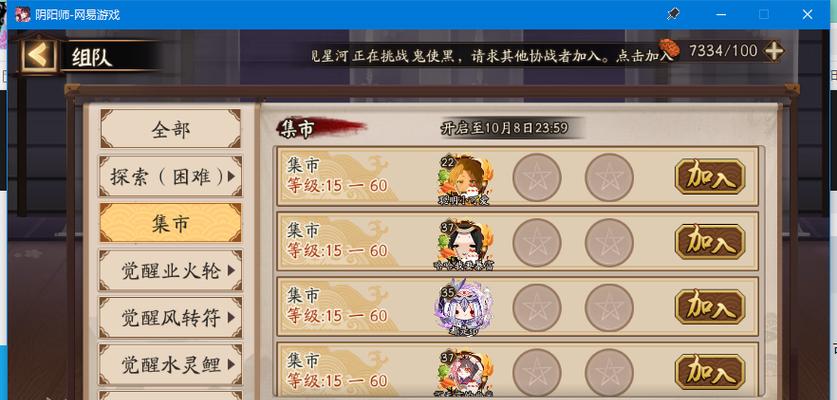
Task: Select first empty star slot in top team
Action: pos(536,177)
